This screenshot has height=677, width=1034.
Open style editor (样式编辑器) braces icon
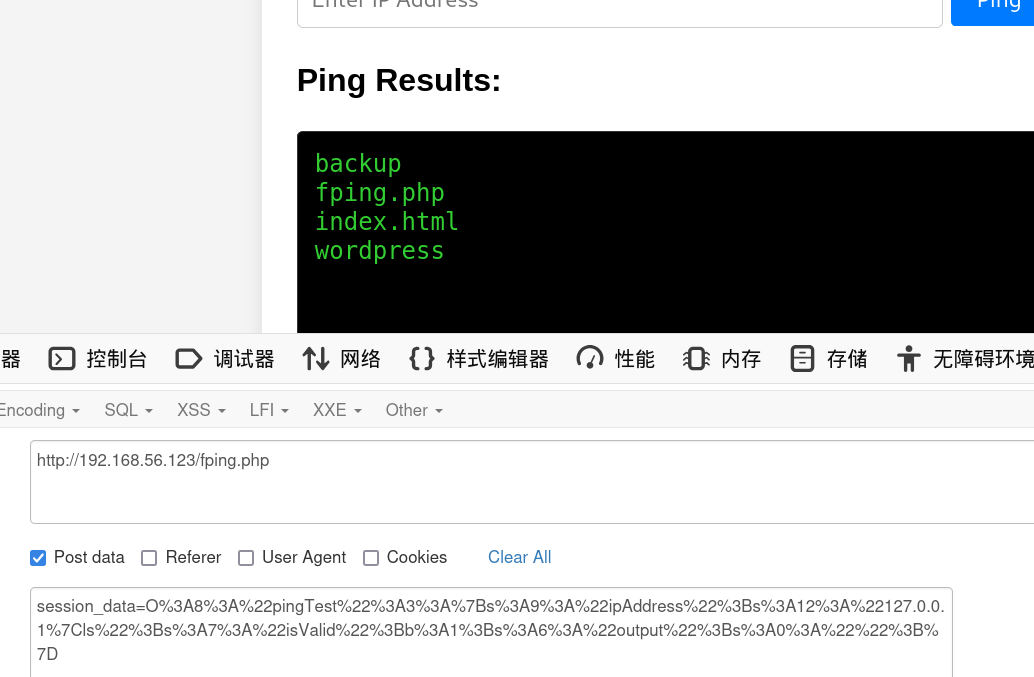coord(422,359)
